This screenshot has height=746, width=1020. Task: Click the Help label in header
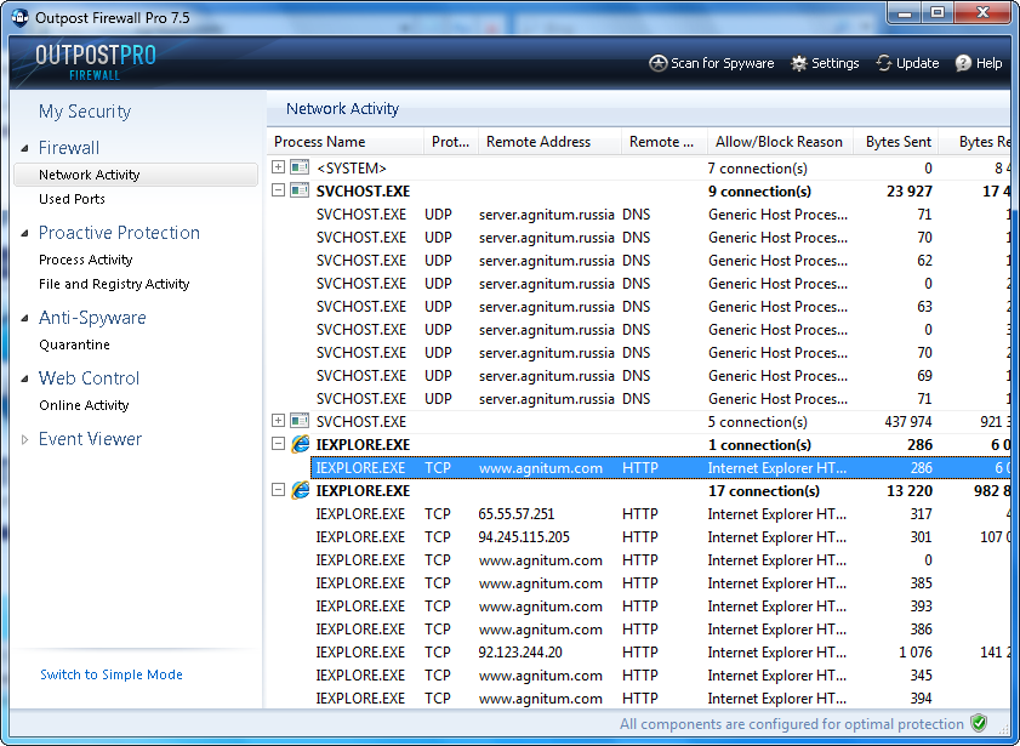click(x=989, y=63)
